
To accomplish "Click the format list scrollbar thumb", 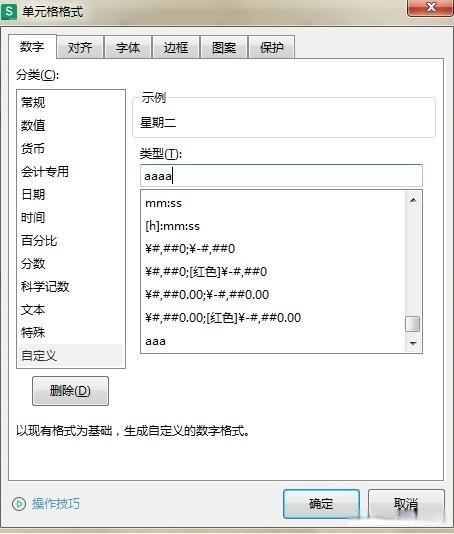I will point(413,324).
